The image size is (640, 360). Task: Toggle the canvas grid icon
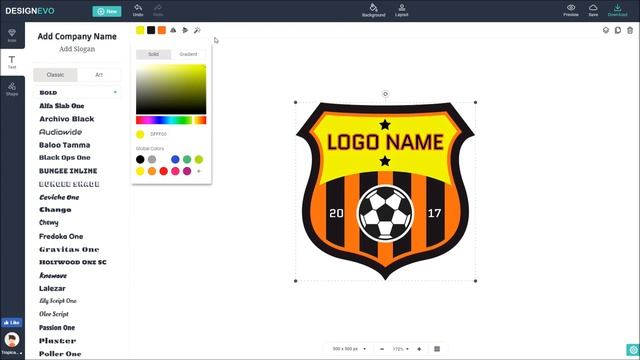coord(437,349)
